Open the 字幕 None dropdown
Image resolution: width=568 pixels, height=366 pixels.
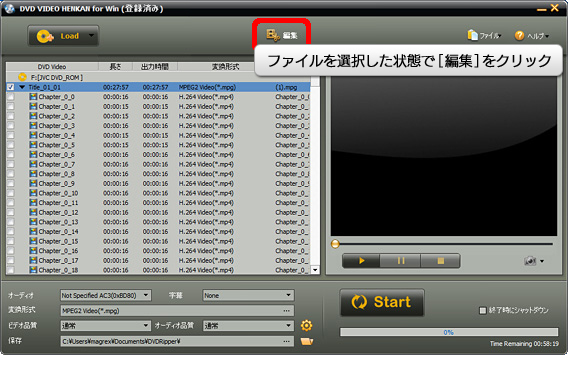pyautogui.click(x=248, y=295)
